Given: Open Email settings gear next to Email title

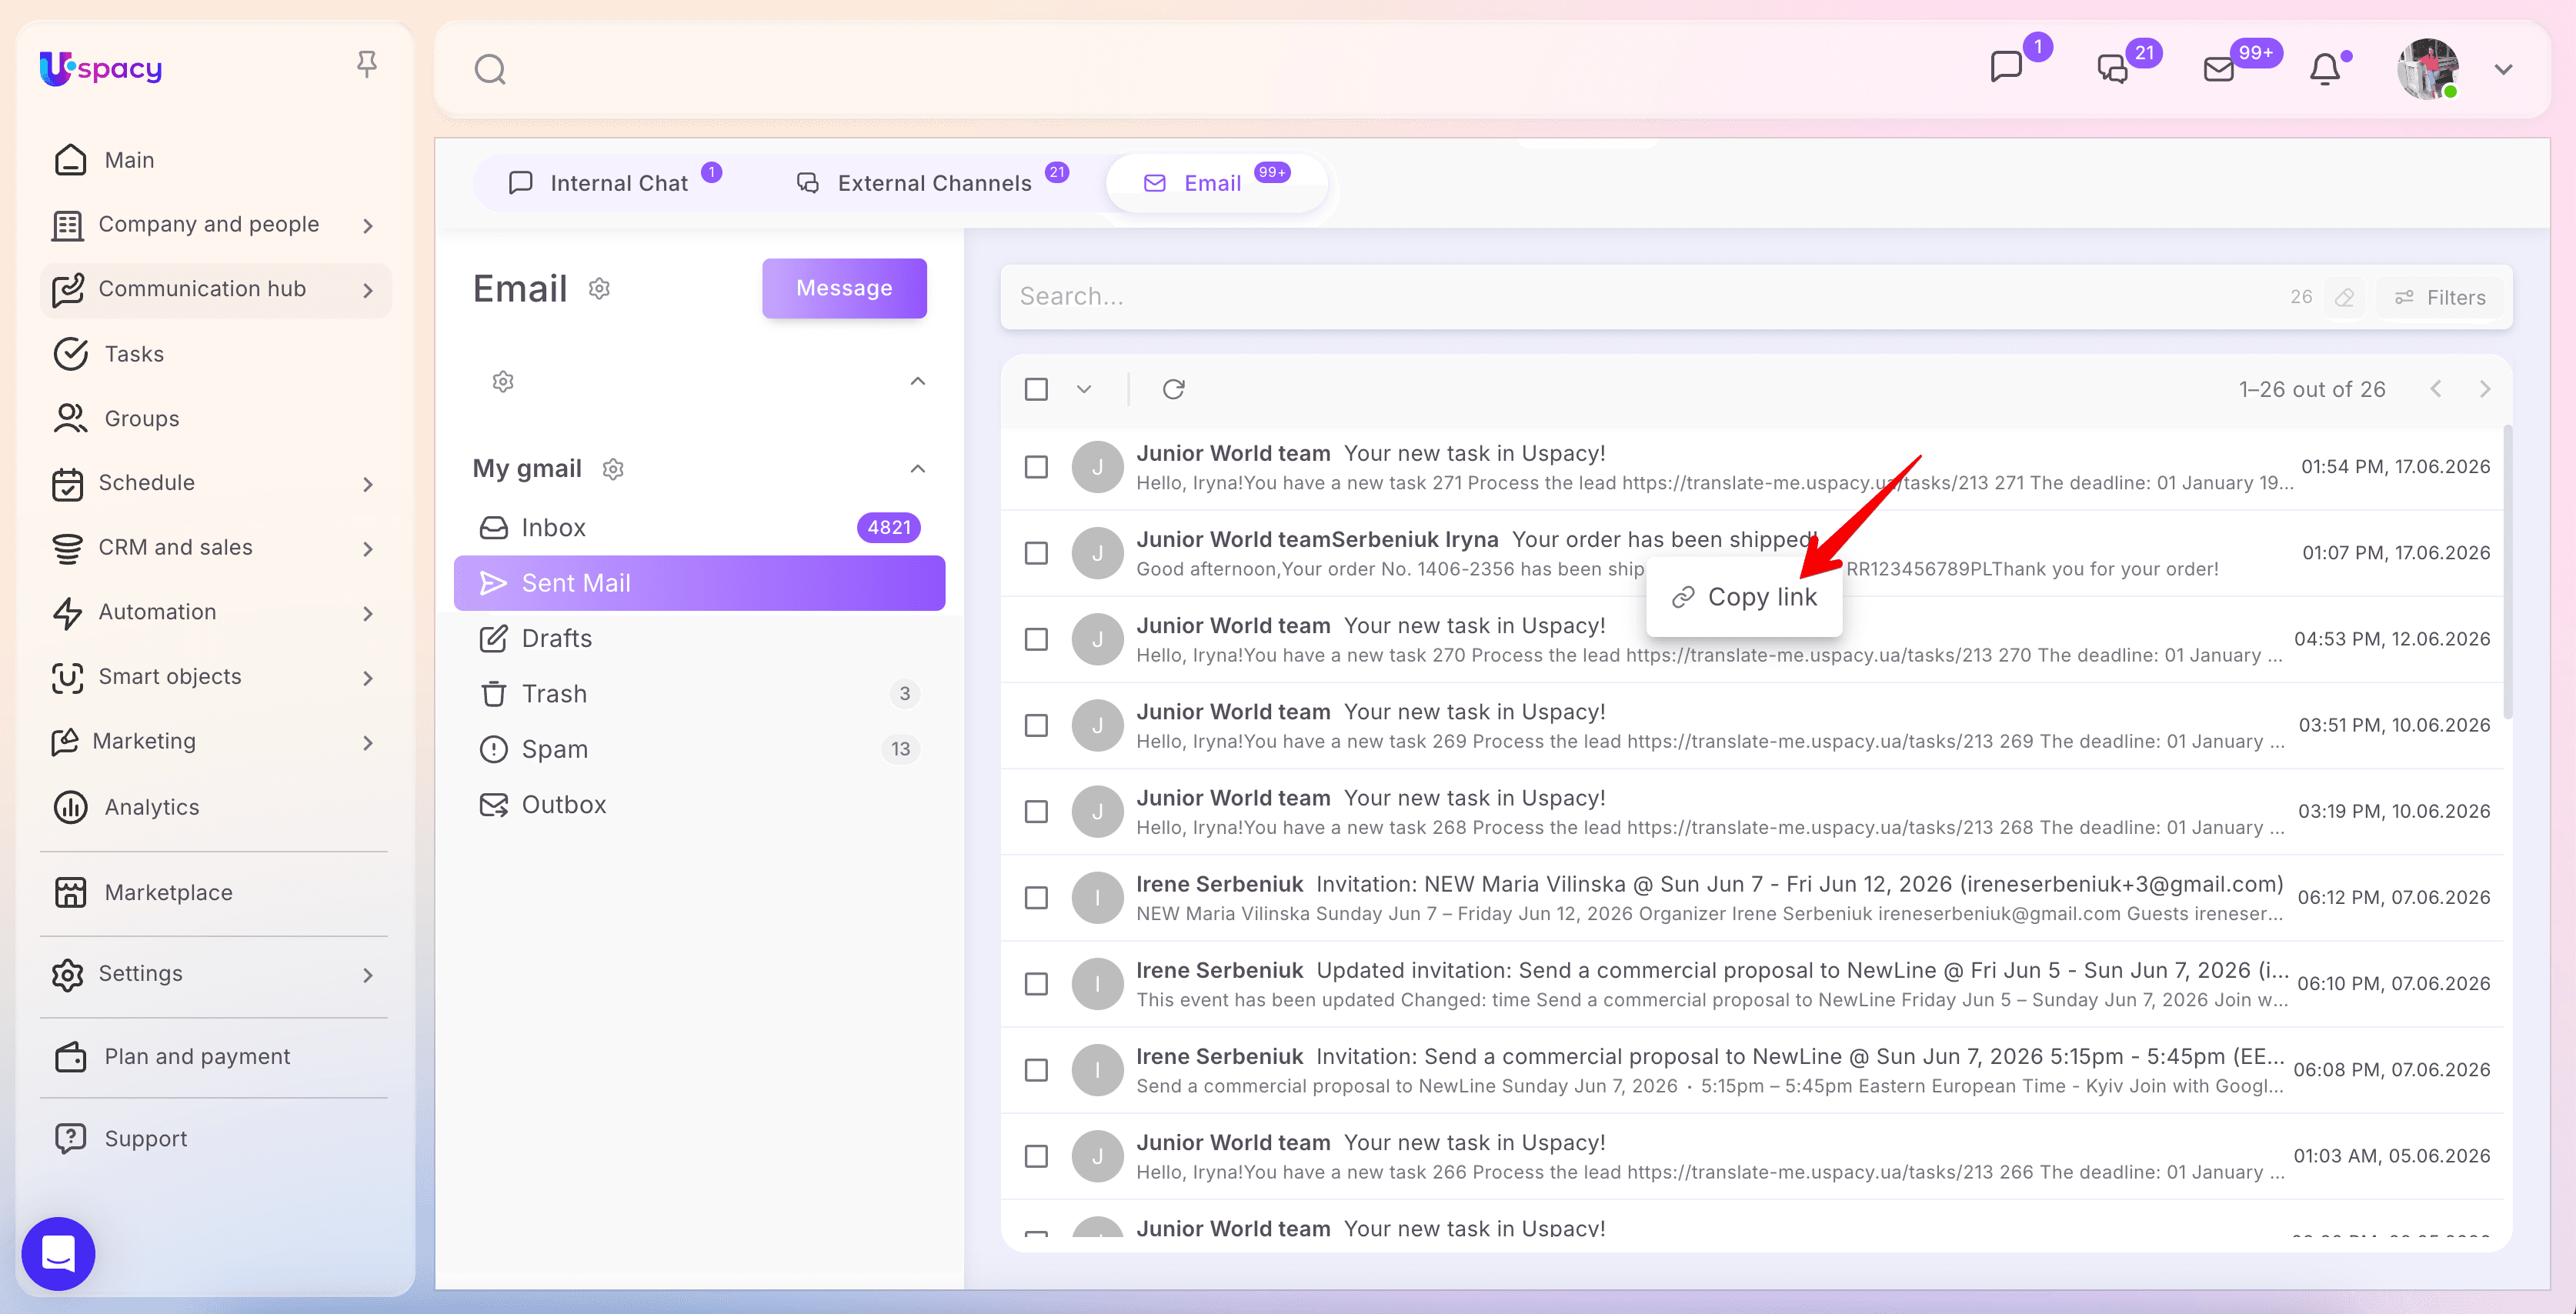Looking at the screenshot, I should tap(599, 289).
